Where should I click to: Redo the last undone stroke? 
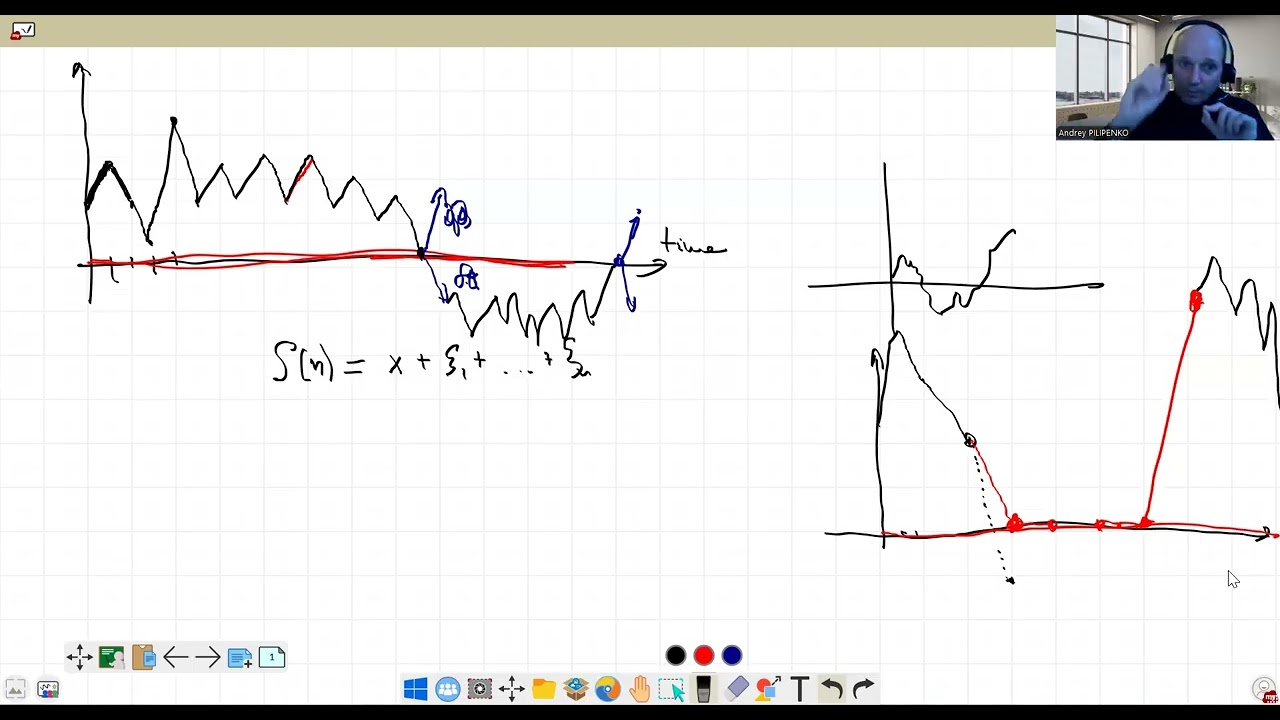863,689
